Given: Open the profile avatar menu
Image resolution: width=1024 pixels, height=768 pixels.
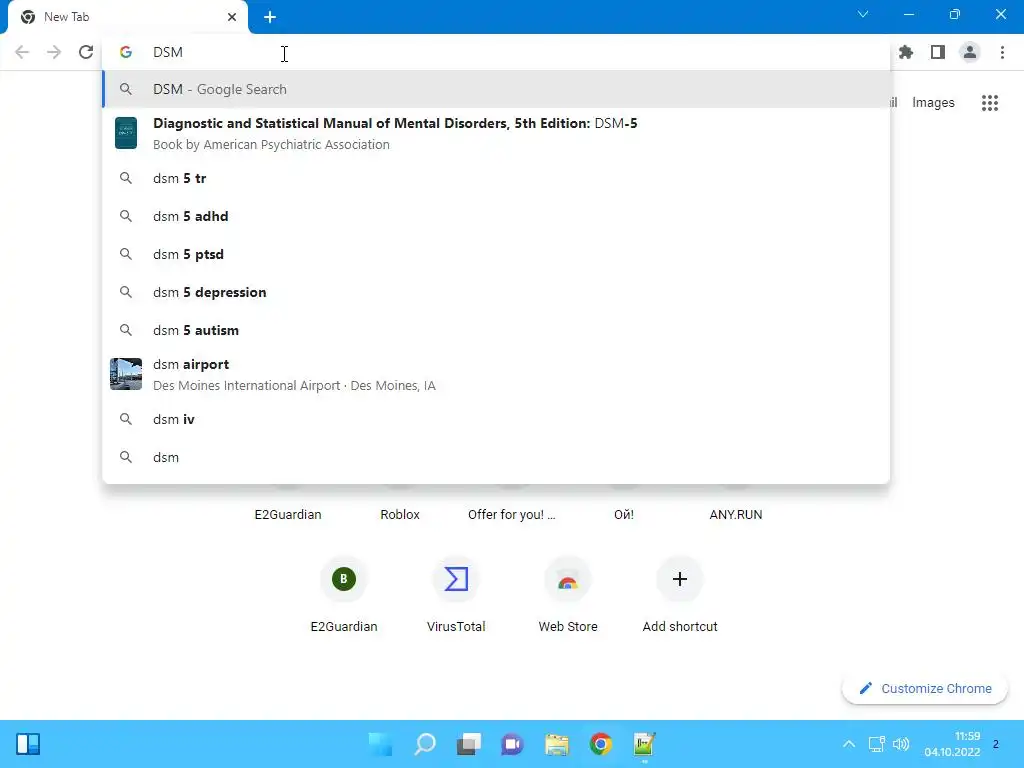Looking at the screenshot, I should point(970,52).
